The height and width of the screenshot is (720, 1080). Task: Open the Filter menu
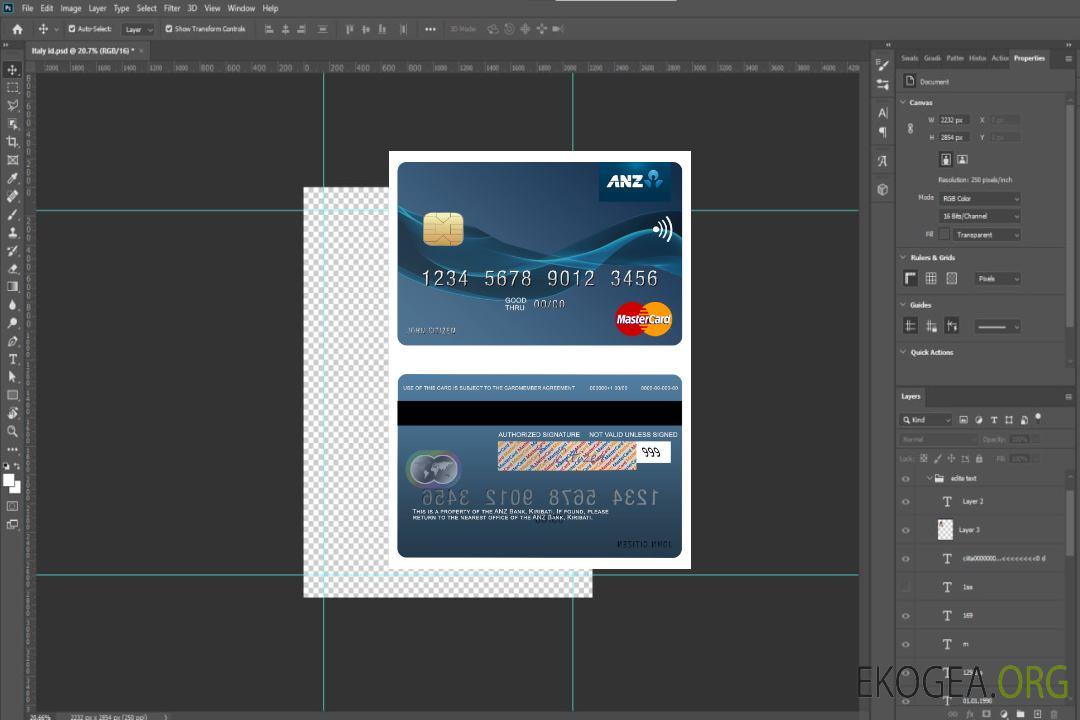172,8
